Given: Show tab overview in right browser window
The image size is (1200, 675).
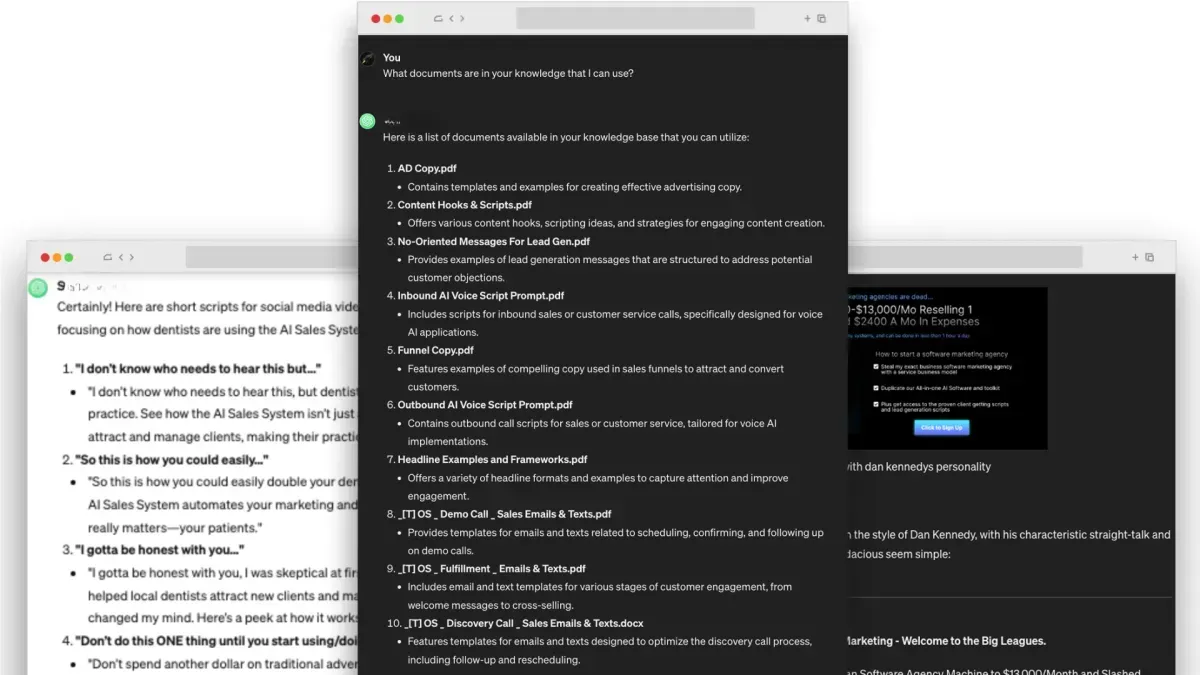Looking at the screenshot, I should coord(1150,257).
